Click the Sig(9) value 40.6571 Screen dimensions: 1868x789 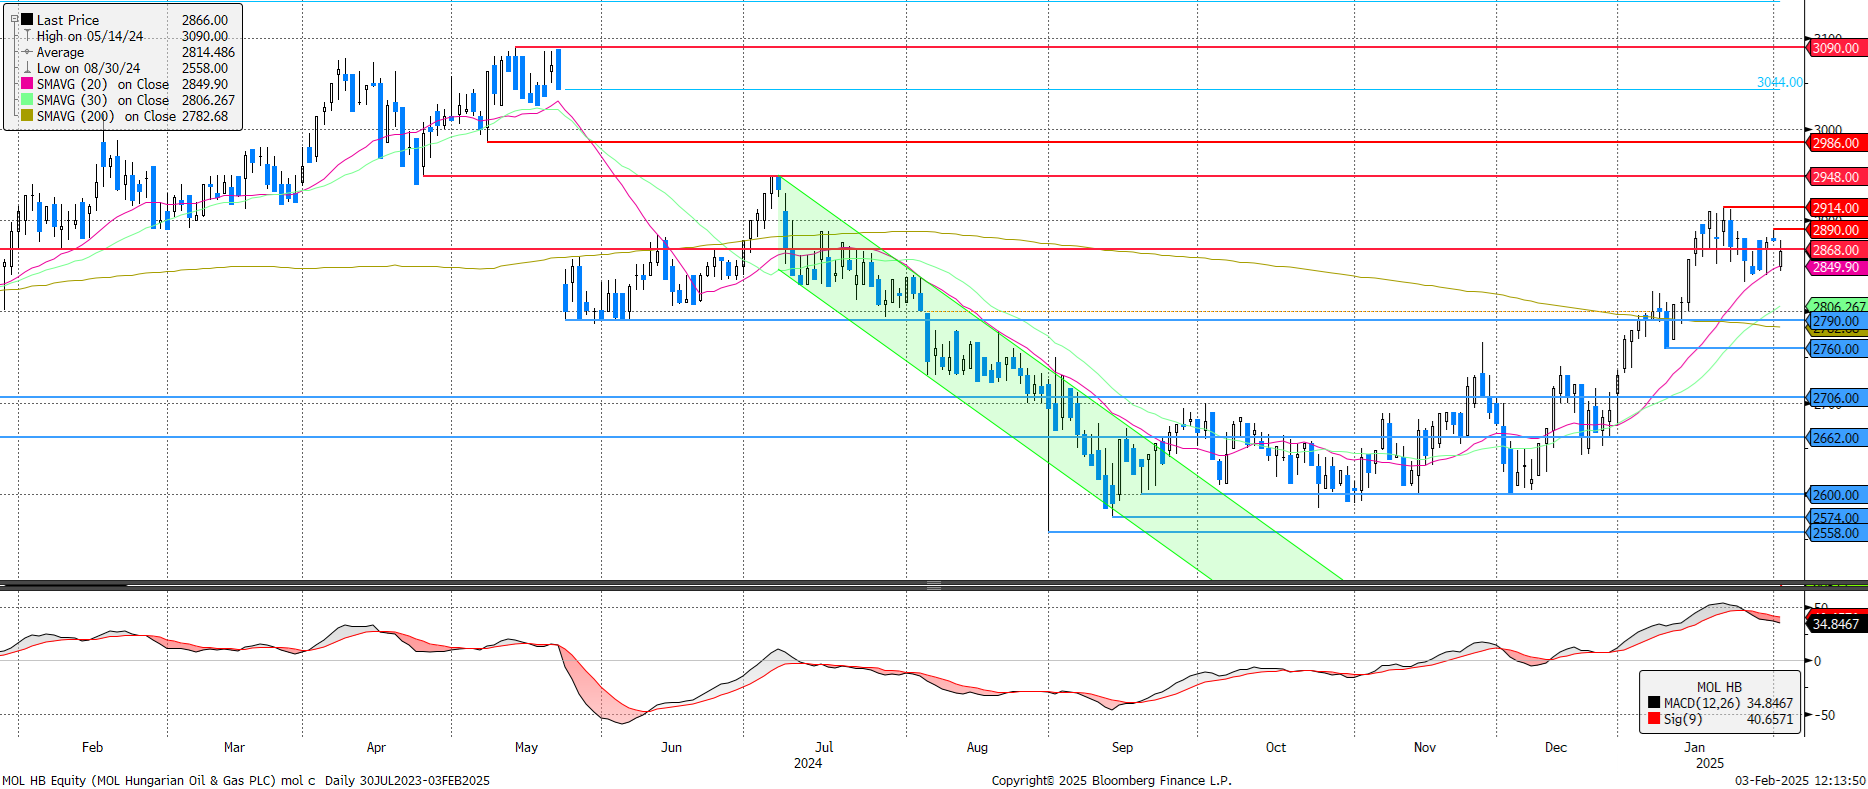[x=1769, y=719]
